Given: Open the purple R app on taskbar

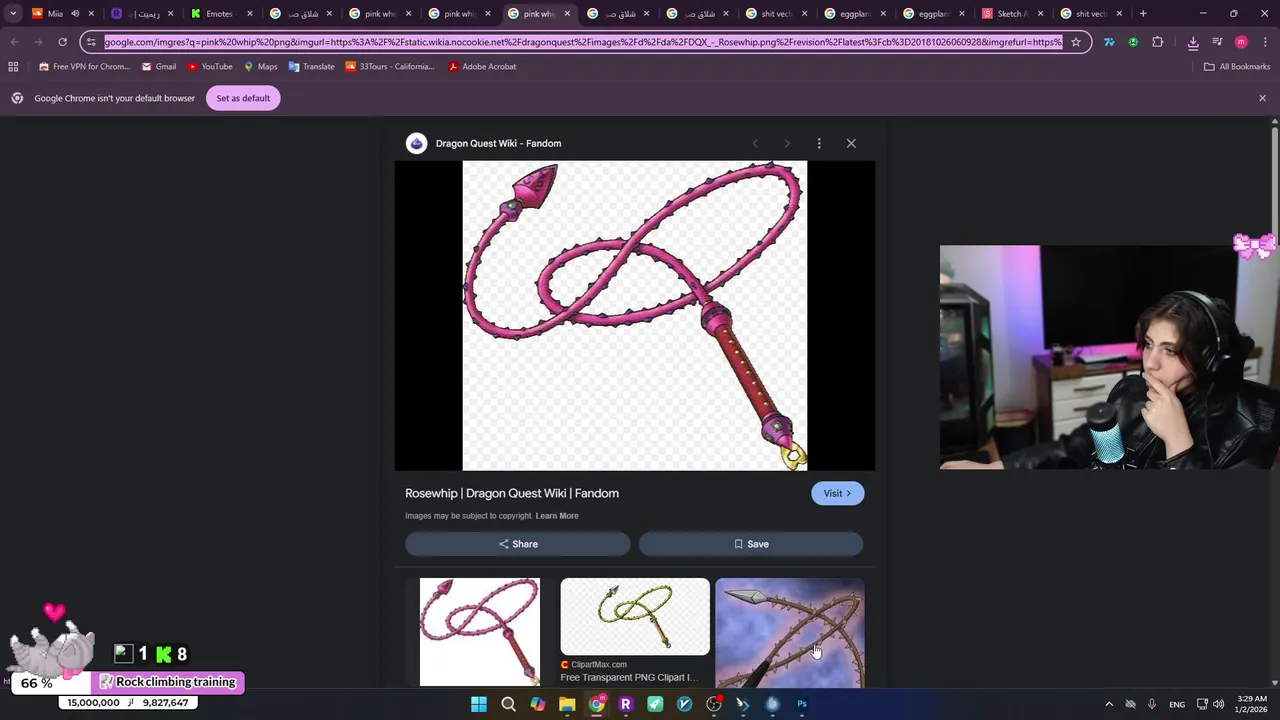Looking at the screenshot, I should tap(626, 704).
